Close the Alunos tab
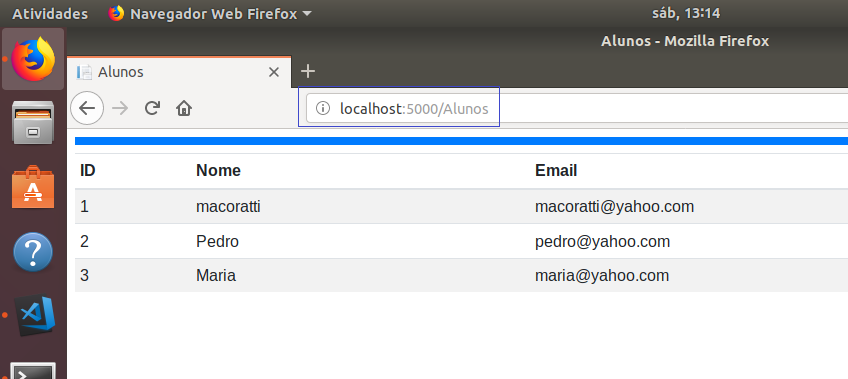 point(274,72)
